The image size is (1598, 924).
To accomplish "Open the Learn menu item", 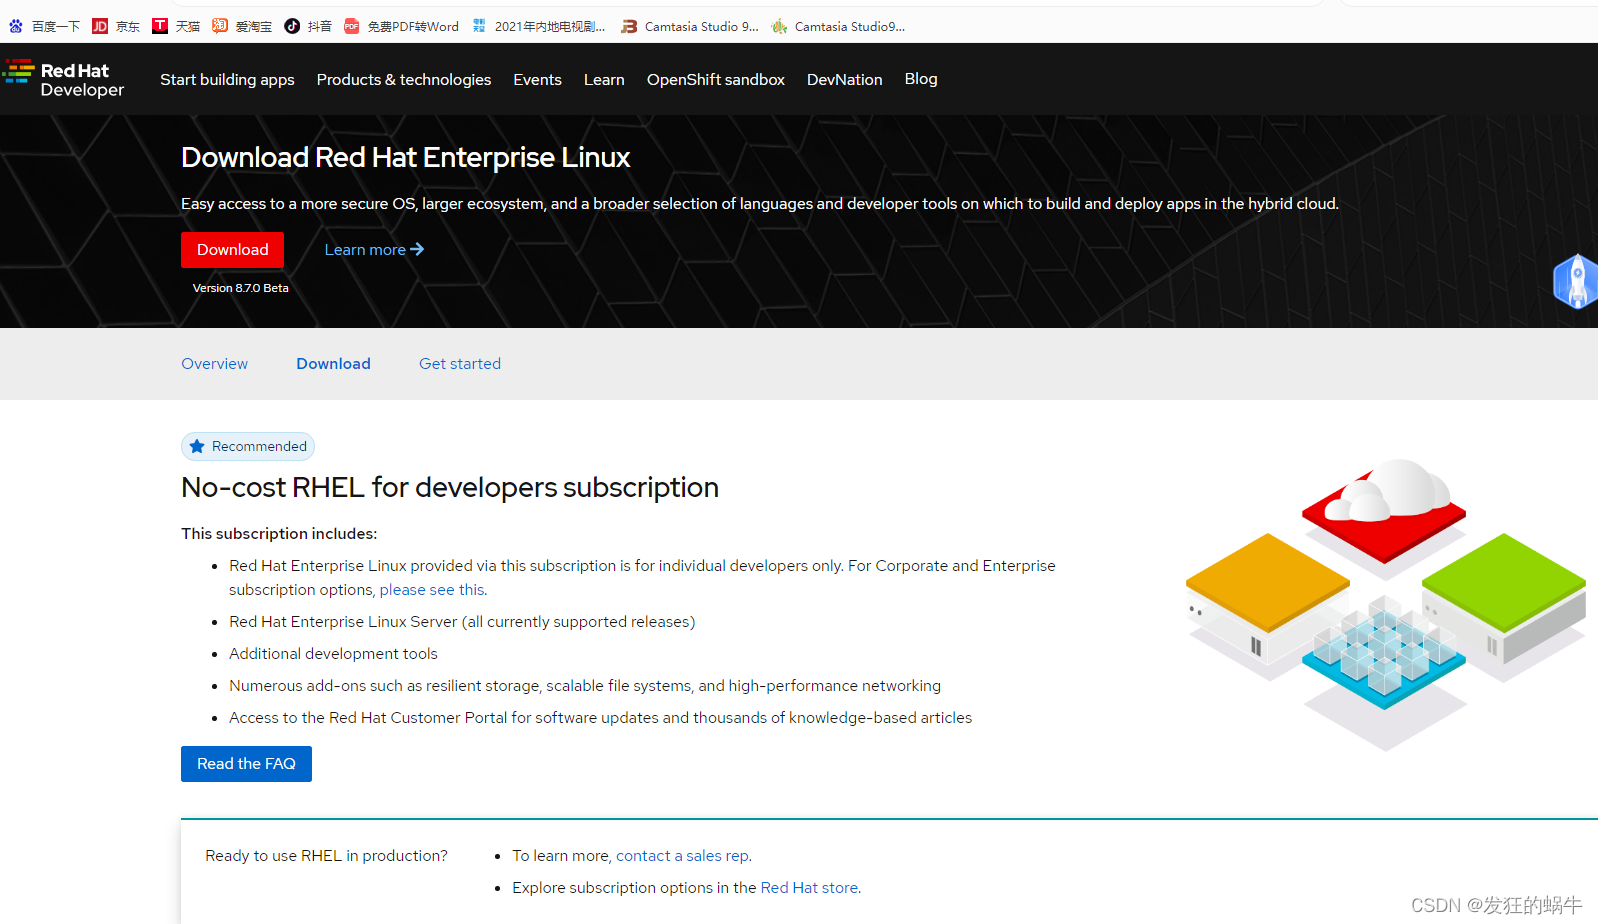I will pyautogui.click(x=604, y=79).
